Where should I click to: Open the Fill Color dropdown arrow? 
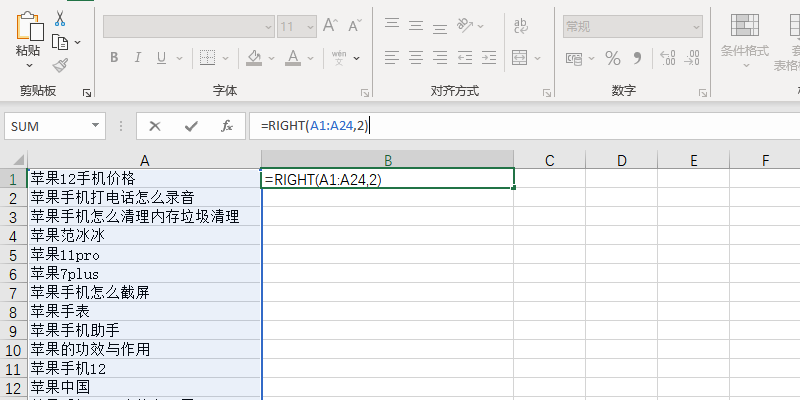click(x=271, y=58)
